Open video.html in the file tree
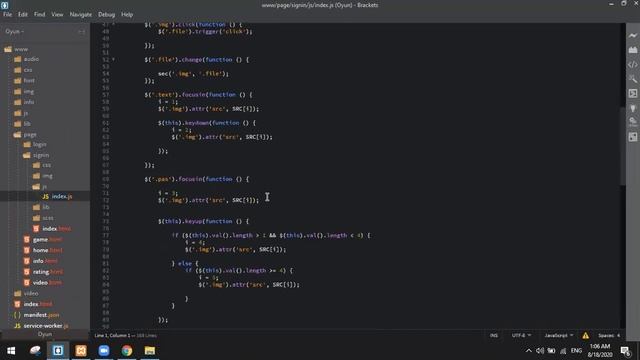640x360 pixels. coord(47,282)
